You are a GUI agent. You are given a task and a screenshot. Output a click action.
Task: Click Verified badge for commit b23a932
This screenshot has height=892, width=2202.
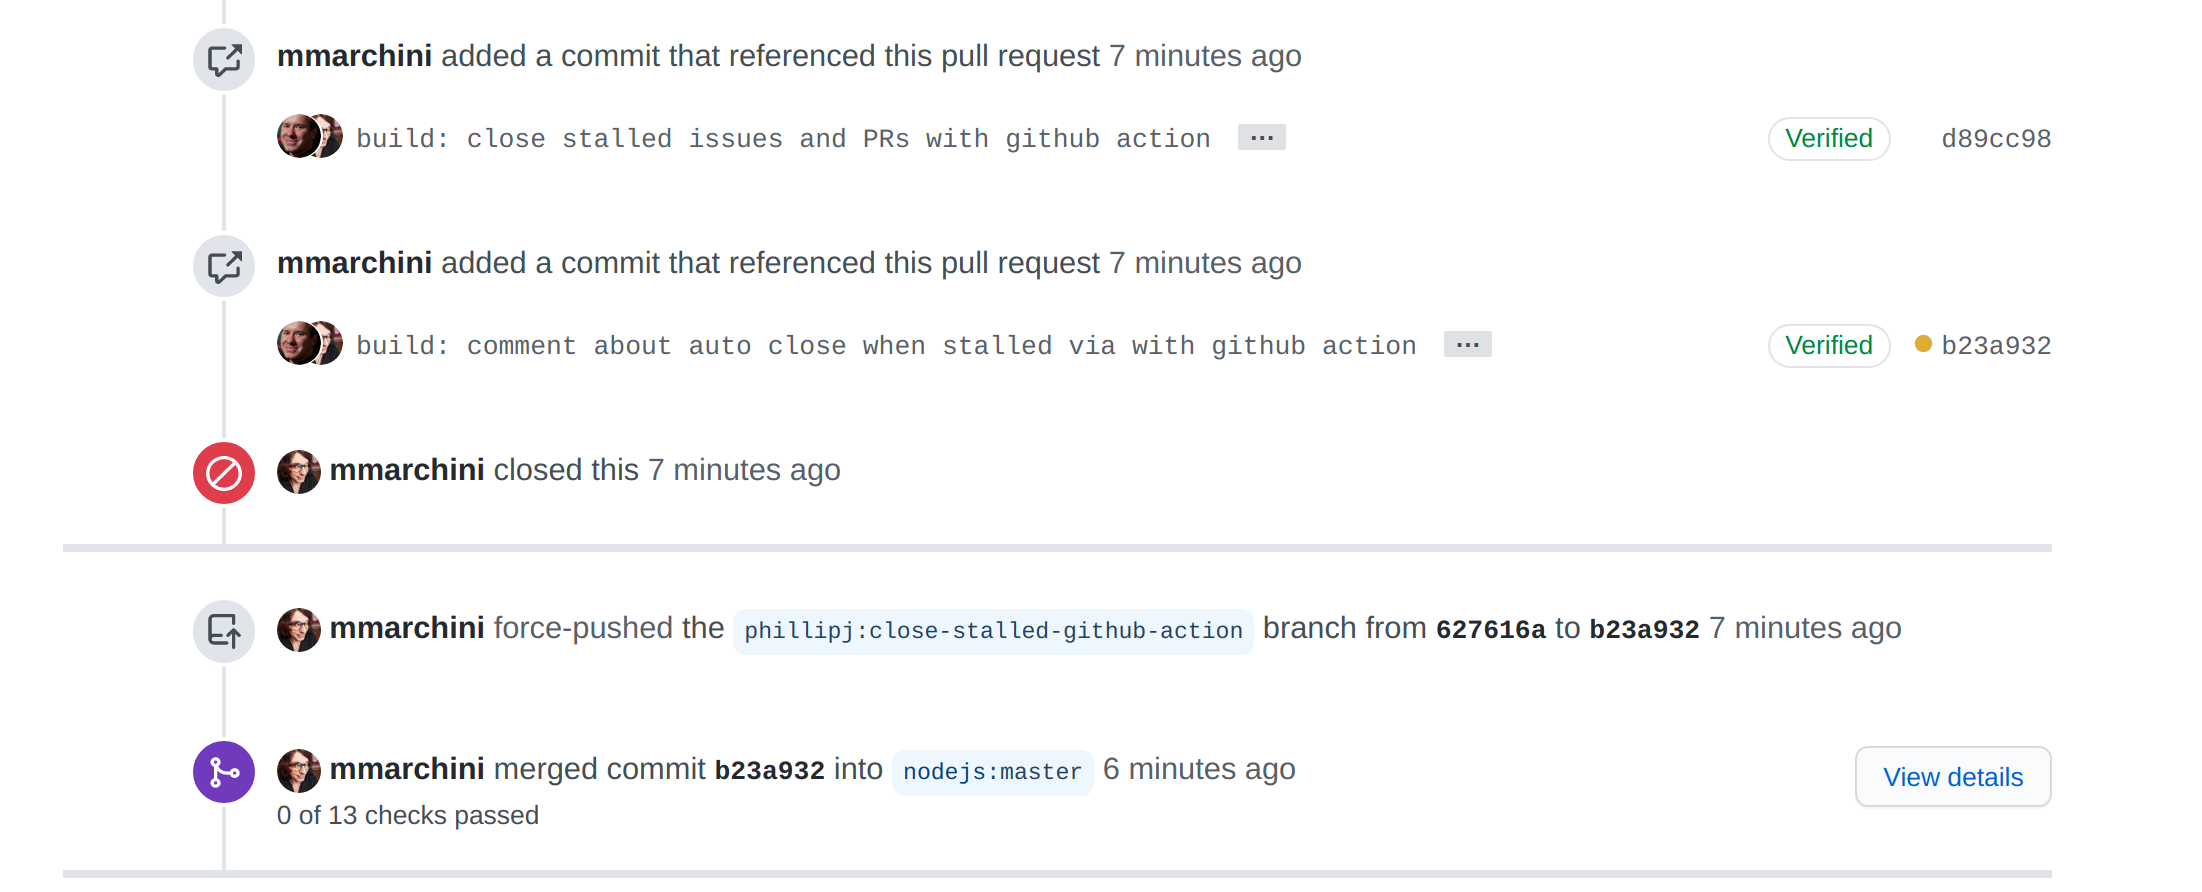[x=1828, y=346]
